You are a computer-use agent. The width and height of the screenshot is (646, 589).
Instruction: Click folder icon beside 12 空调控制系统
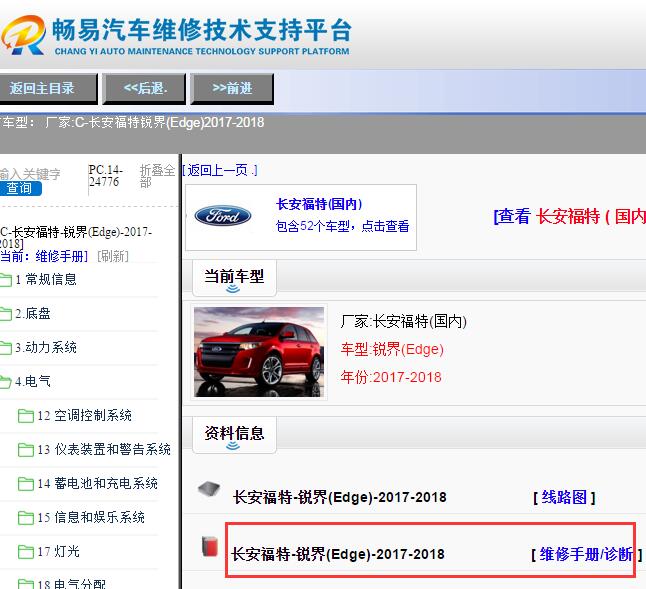[x=26, y=416]
